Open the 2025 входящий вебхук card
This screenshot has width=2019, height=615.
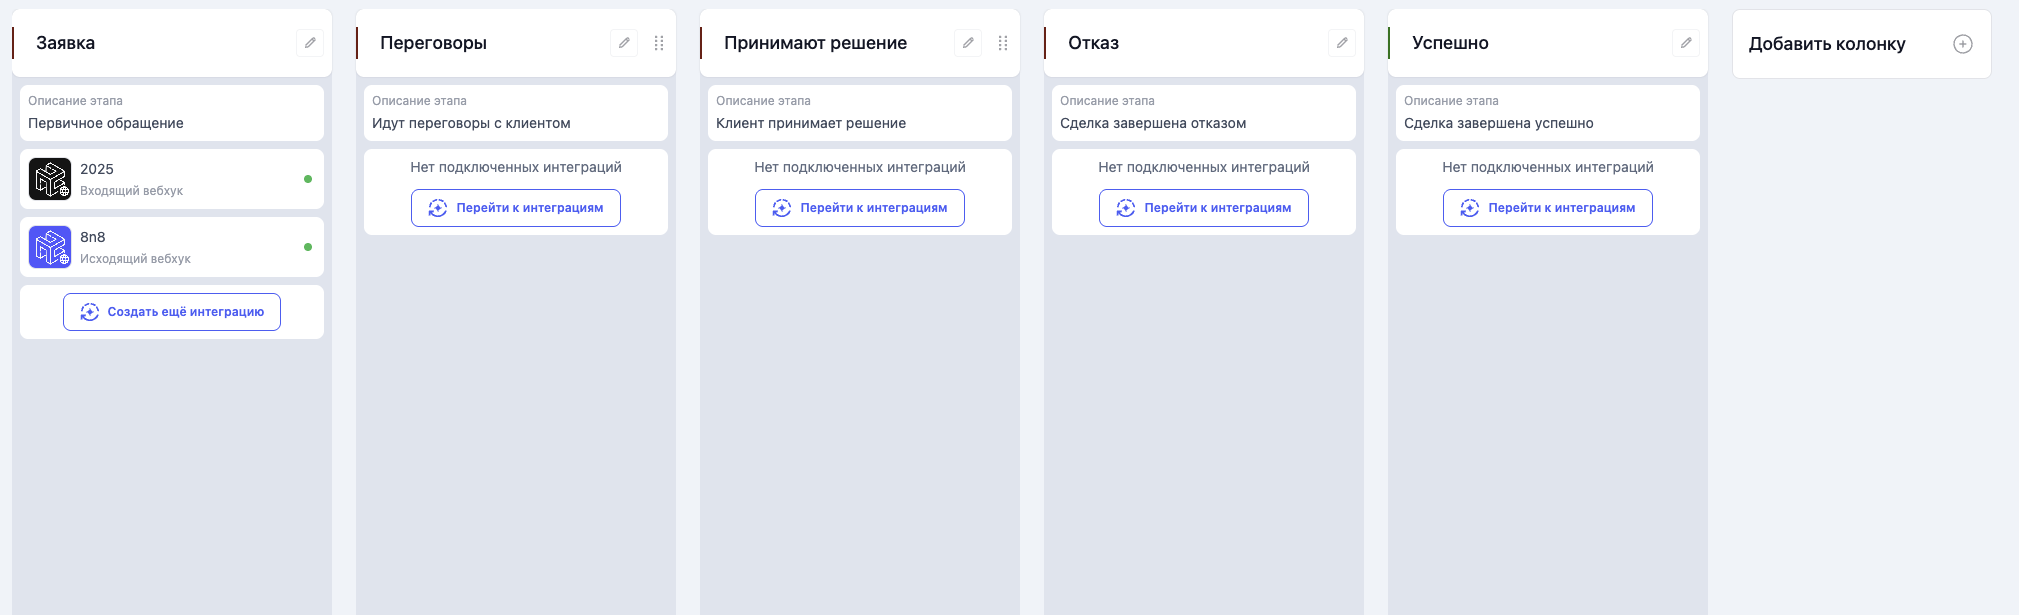171,179
